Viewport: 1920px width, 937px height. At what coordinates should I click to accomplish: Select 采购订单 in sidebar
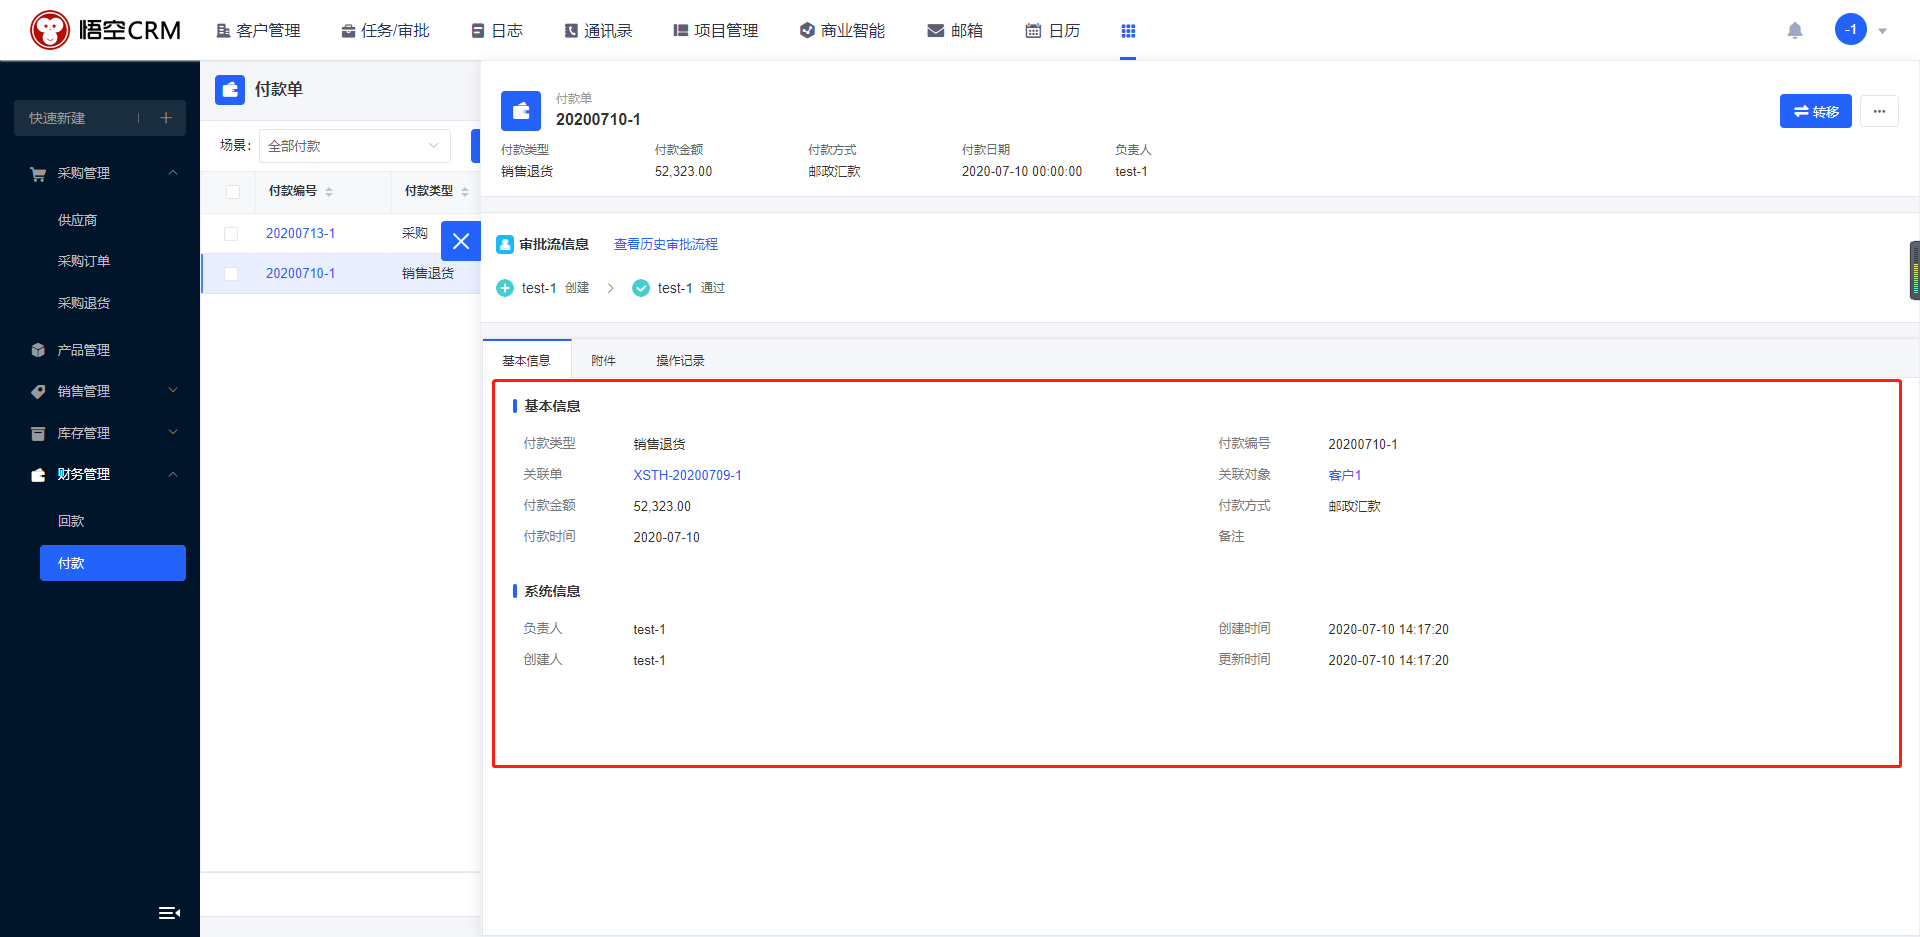(84, 261)
